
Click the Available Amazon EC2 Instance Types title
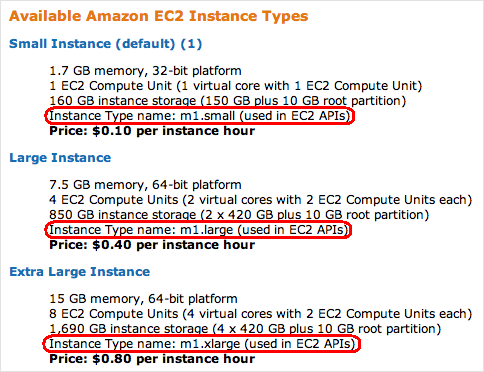(159, 16)
